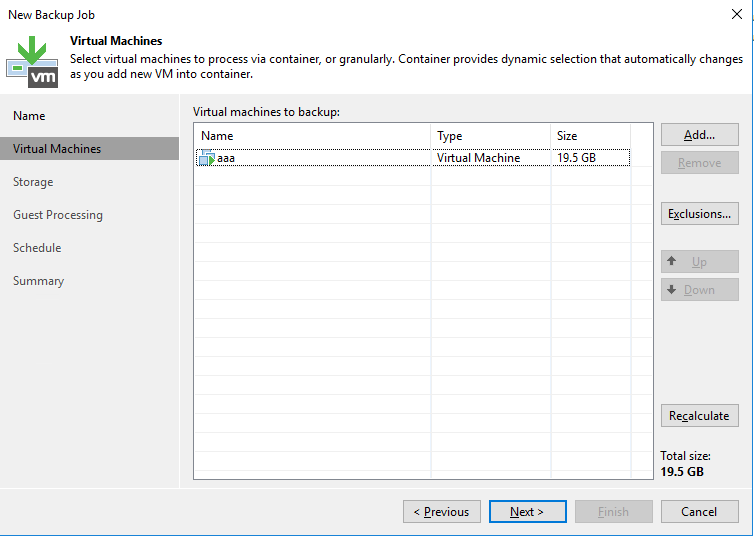Remove the selected virtual machine
This screenshot has height=537, width=754.
click(x=700, y=162)
